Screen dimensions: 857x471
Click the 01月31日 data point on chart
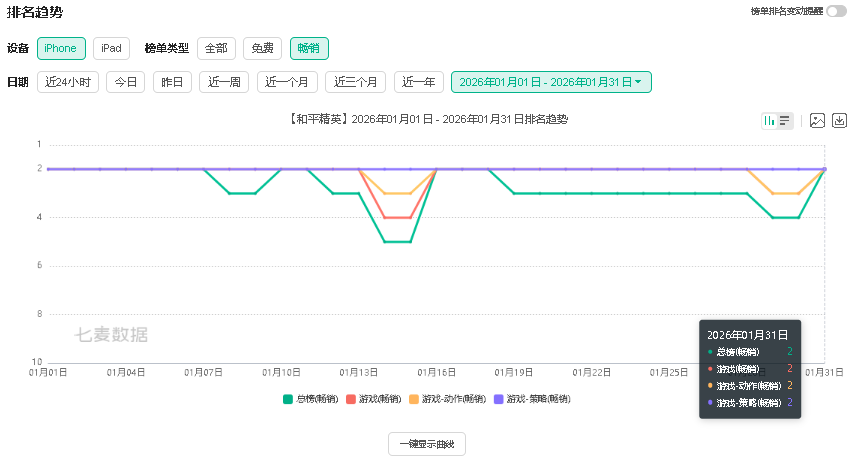click(825, 169)
